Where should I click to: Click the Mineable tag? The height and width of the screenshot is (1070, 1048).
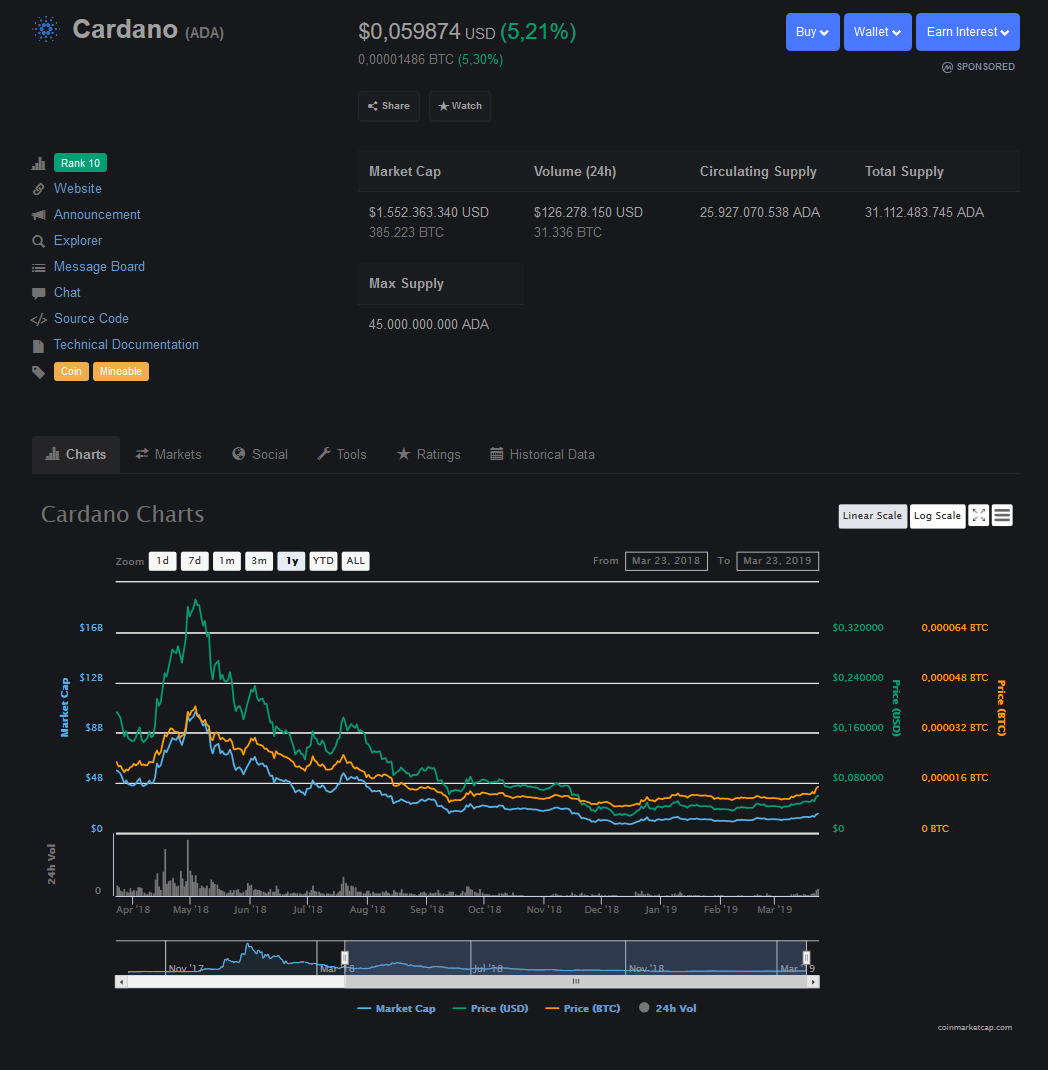[x=121, y=371]
